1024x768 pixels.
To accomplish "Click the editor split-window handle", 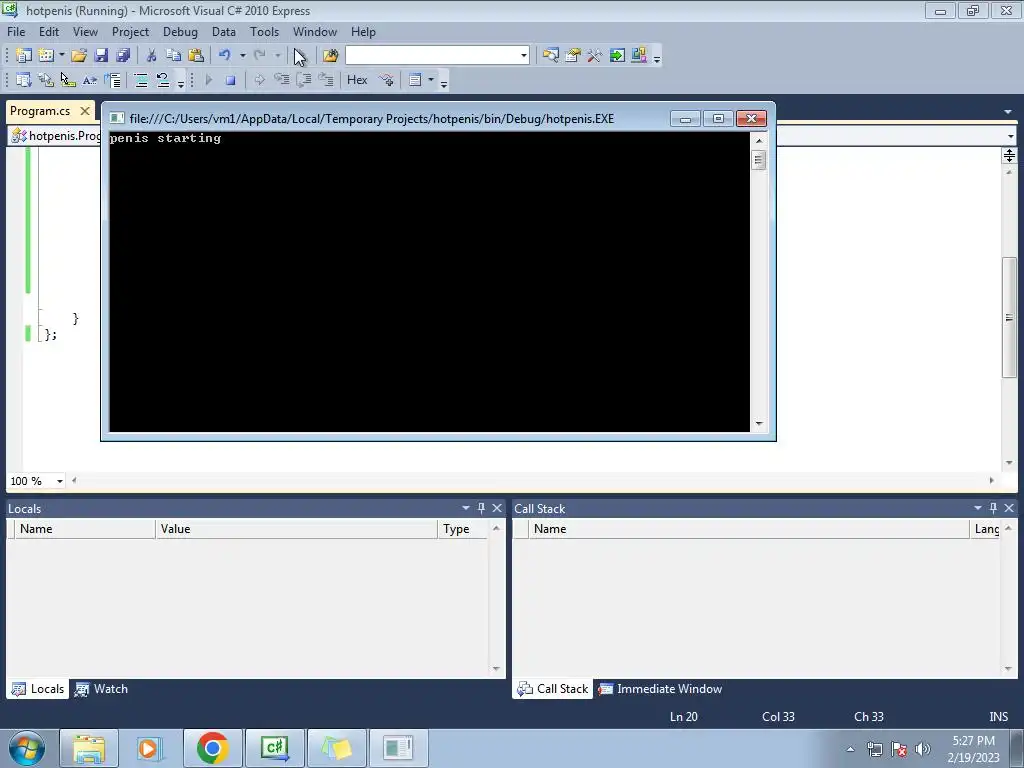I will [x=1009, y=155].
